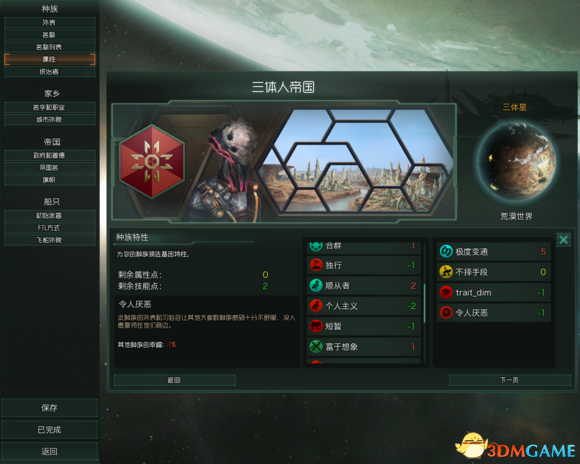Click the red hexagonal empire flag emblem
This screenshot has height=464, width=580.
[x=152, y=161]
